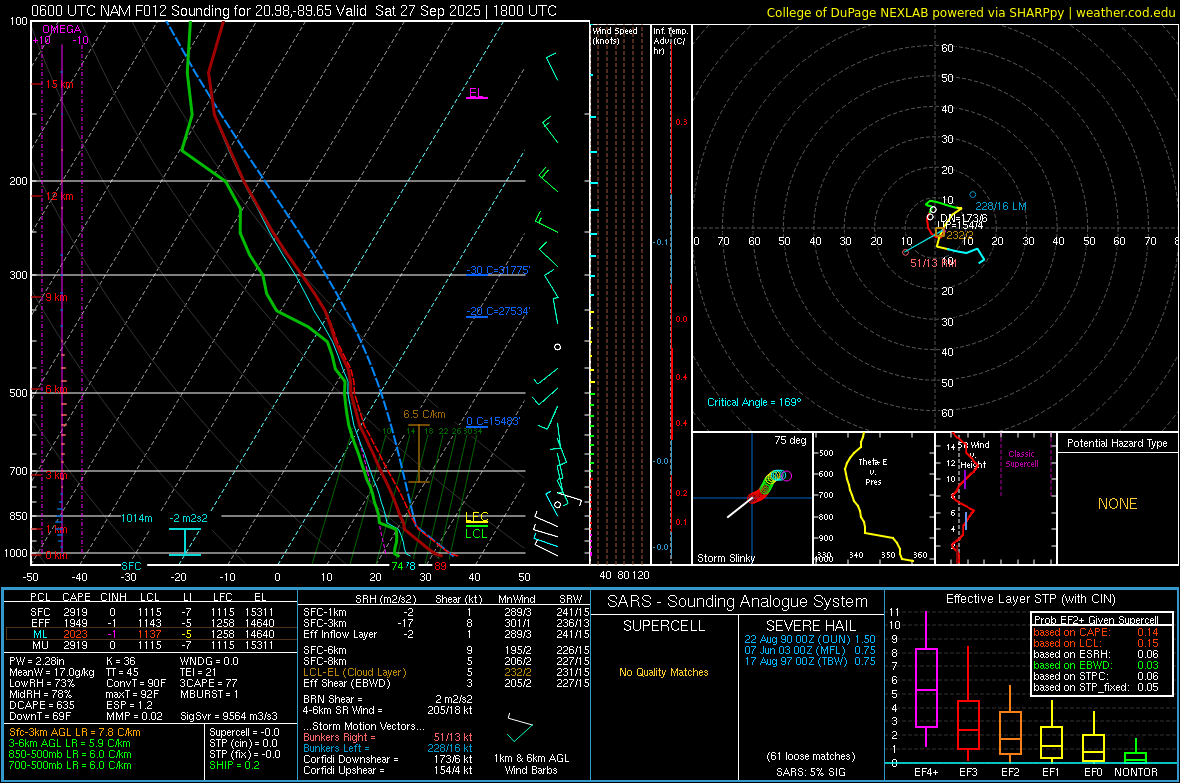The image size is (1180, 783).
Task: Click the 15 km height marker
Action: (x=59, y=84)
